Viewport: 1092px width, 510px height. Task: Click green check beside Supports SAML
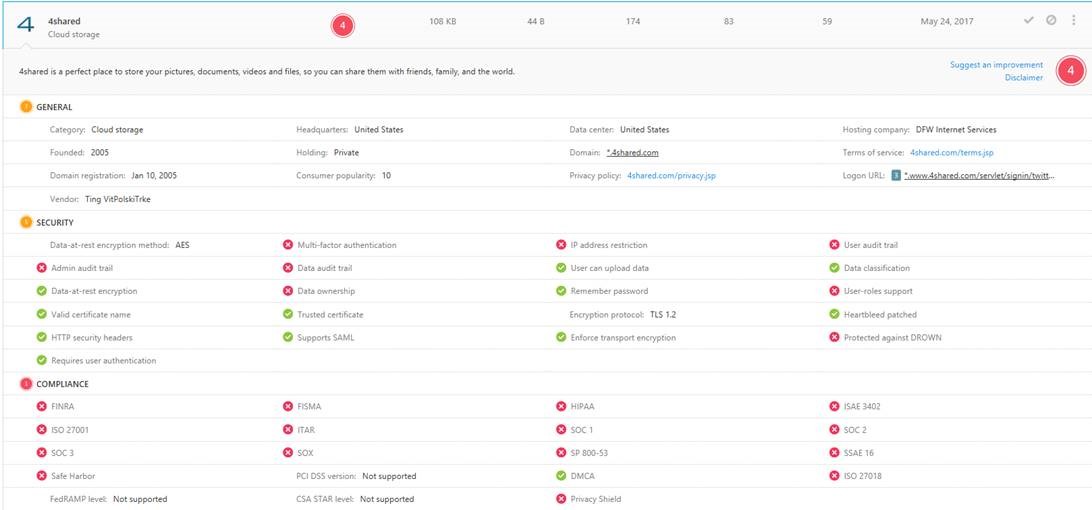(288, 338)
